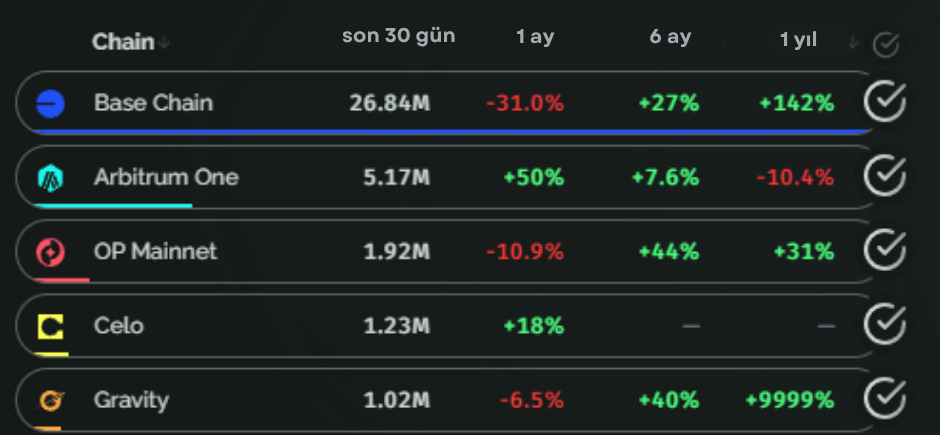Select the Base Chain name

click(153, 103)
